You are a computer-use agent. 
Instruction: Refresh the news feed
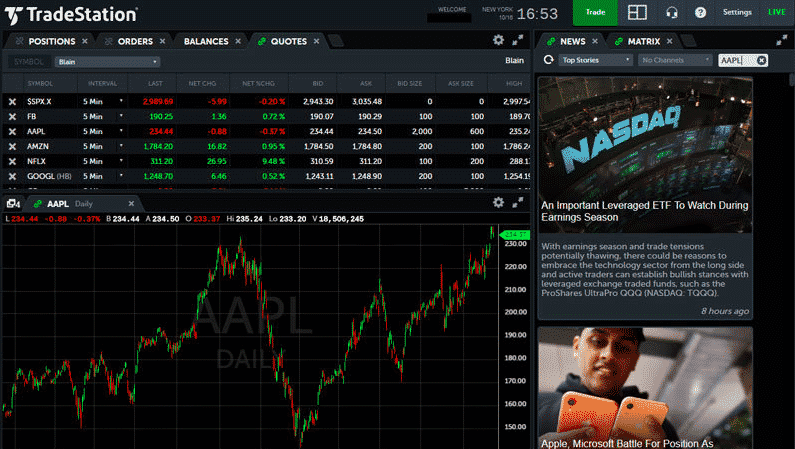548,60
